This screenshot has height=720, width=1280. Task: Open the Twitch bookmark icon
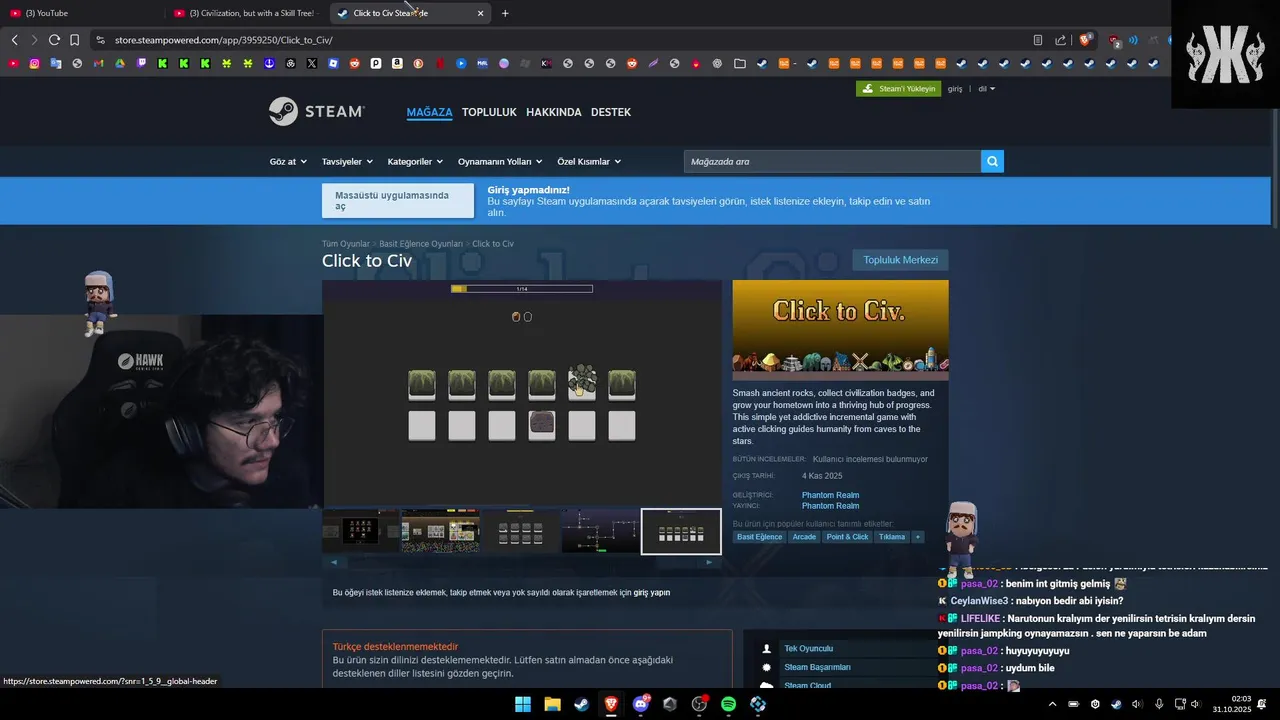coord(141,63)
